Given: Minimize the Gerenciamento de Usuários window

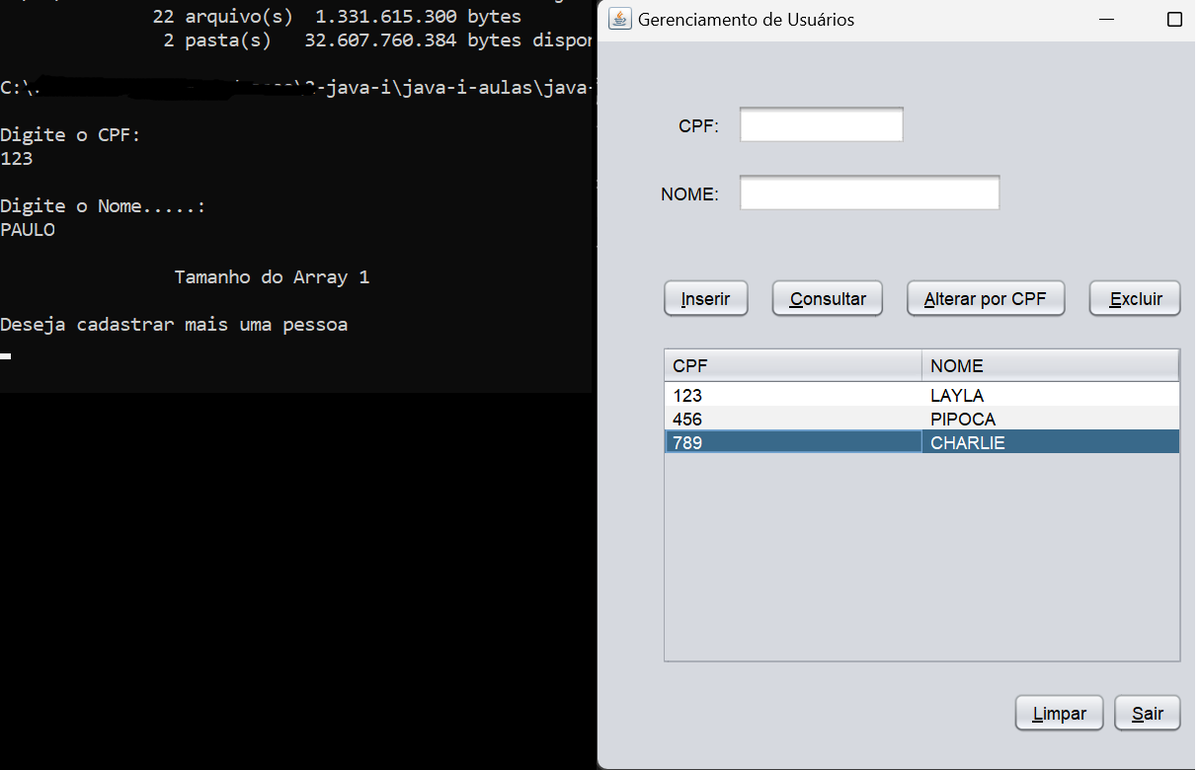Looking at the screenshot, I should 1106,20.
